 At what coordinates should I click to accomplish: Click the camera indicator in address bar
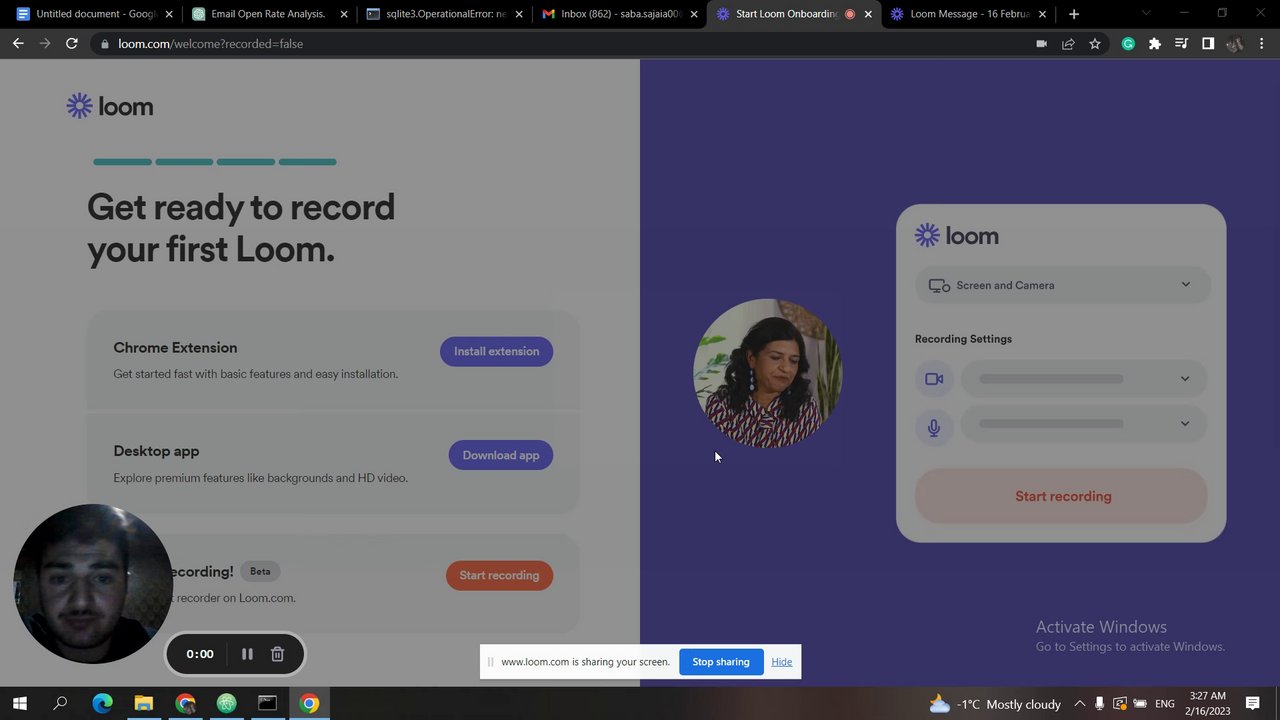1041,44
